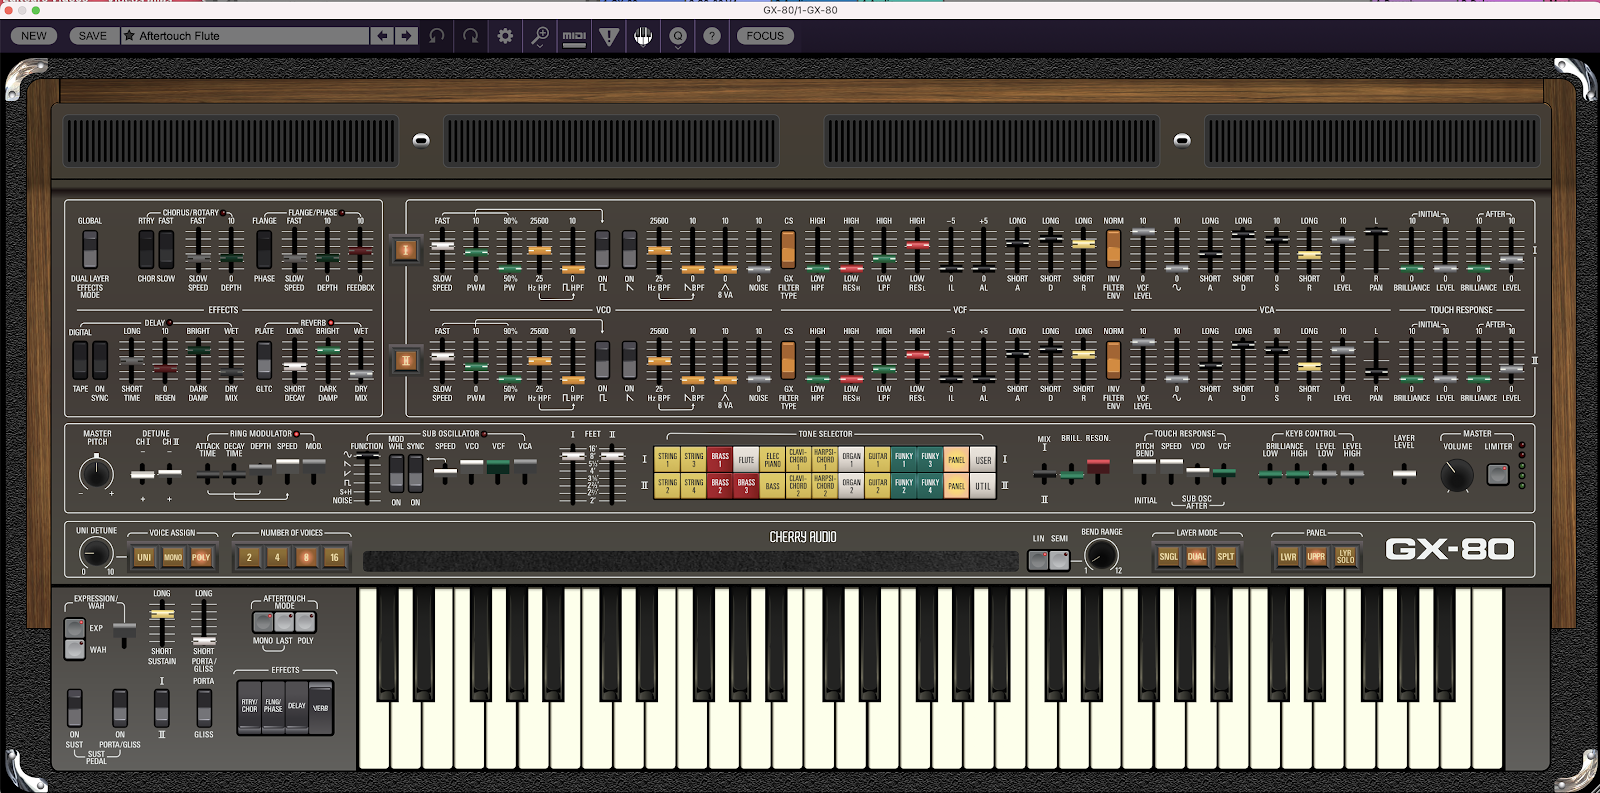The height and width of the screenshot is (793, 1600).
Task: Select the STRING 1 tone
Action: pyautogui.click(x=667, y=460)
